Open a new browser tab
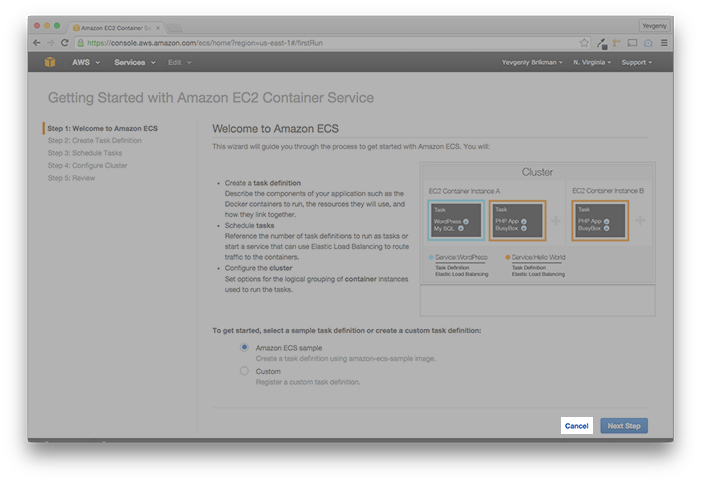Screen dimensions: 701x482 pos(174,28)
